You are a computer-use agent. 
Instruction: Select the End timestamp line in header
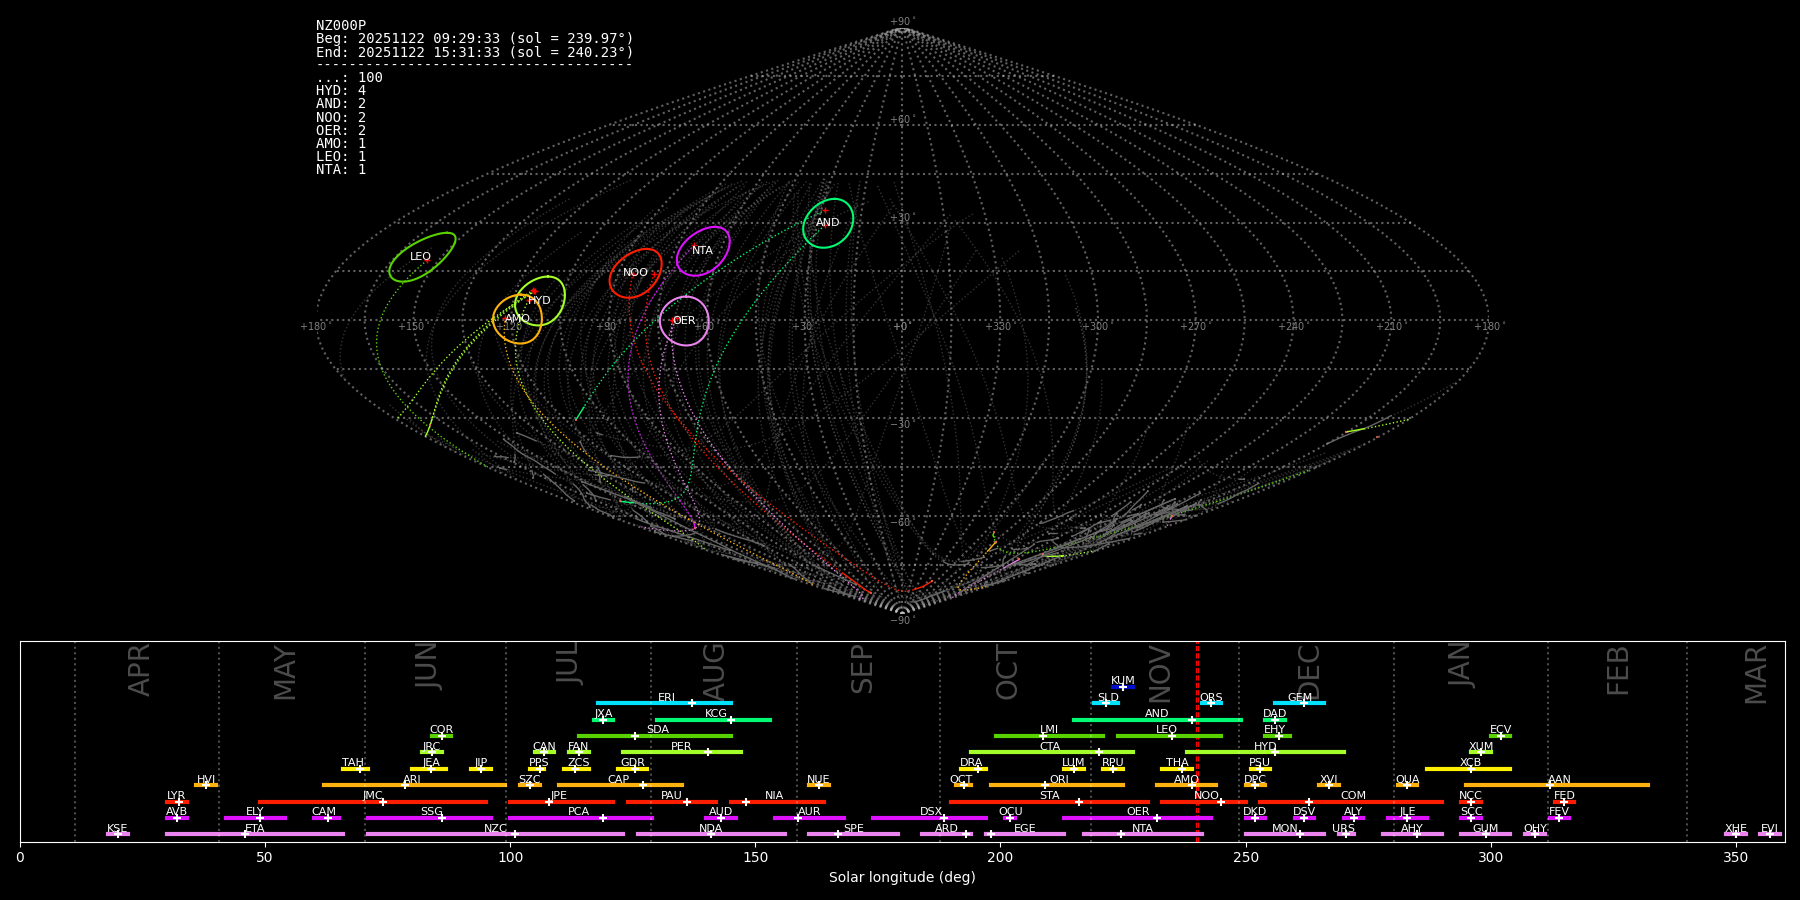(475, 52)
